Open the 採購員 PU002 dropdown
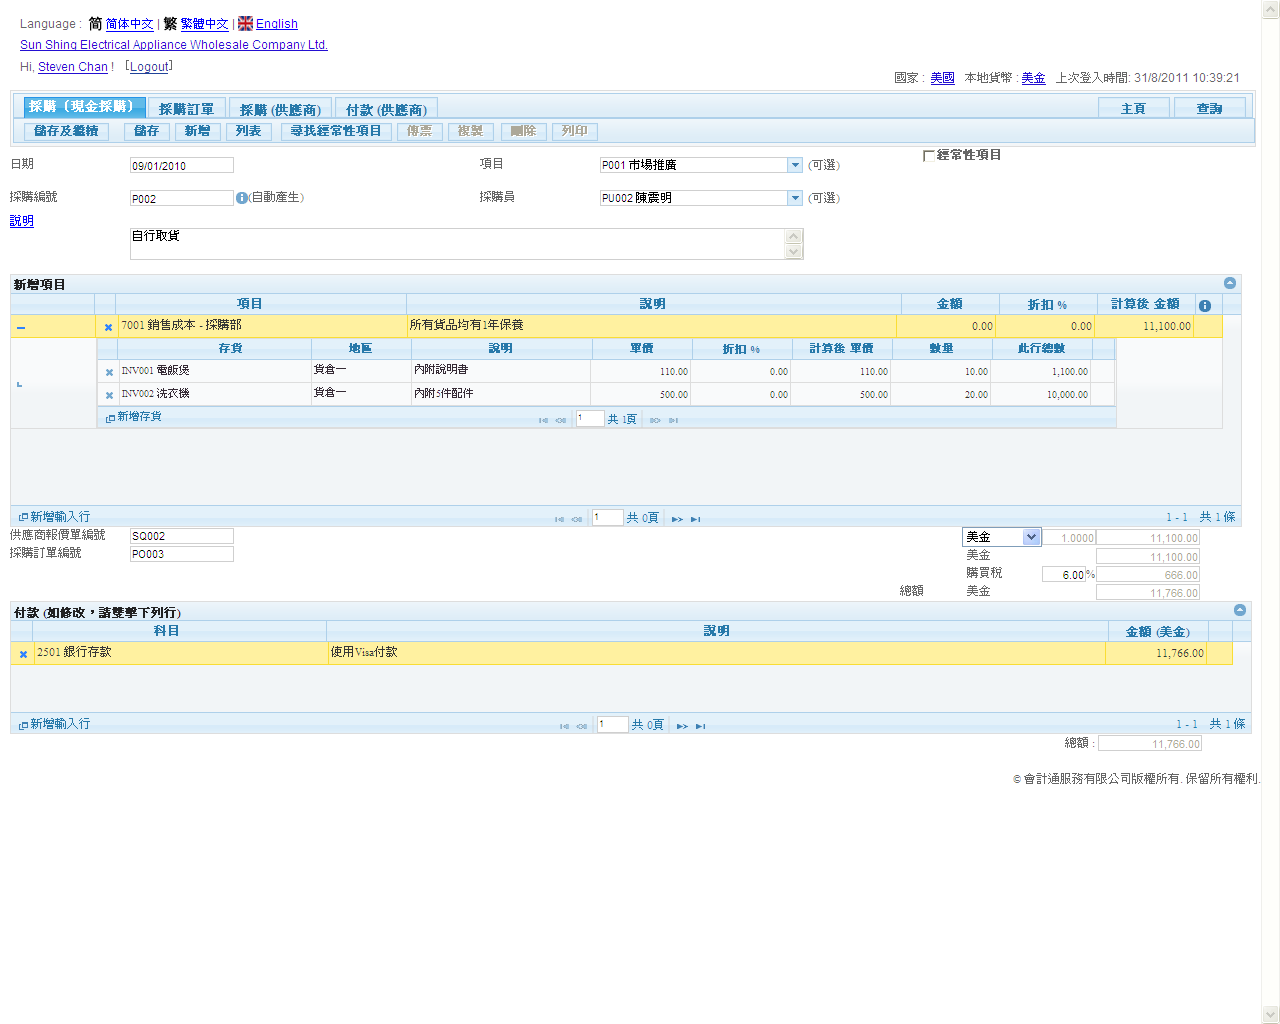 pos(795,198)
